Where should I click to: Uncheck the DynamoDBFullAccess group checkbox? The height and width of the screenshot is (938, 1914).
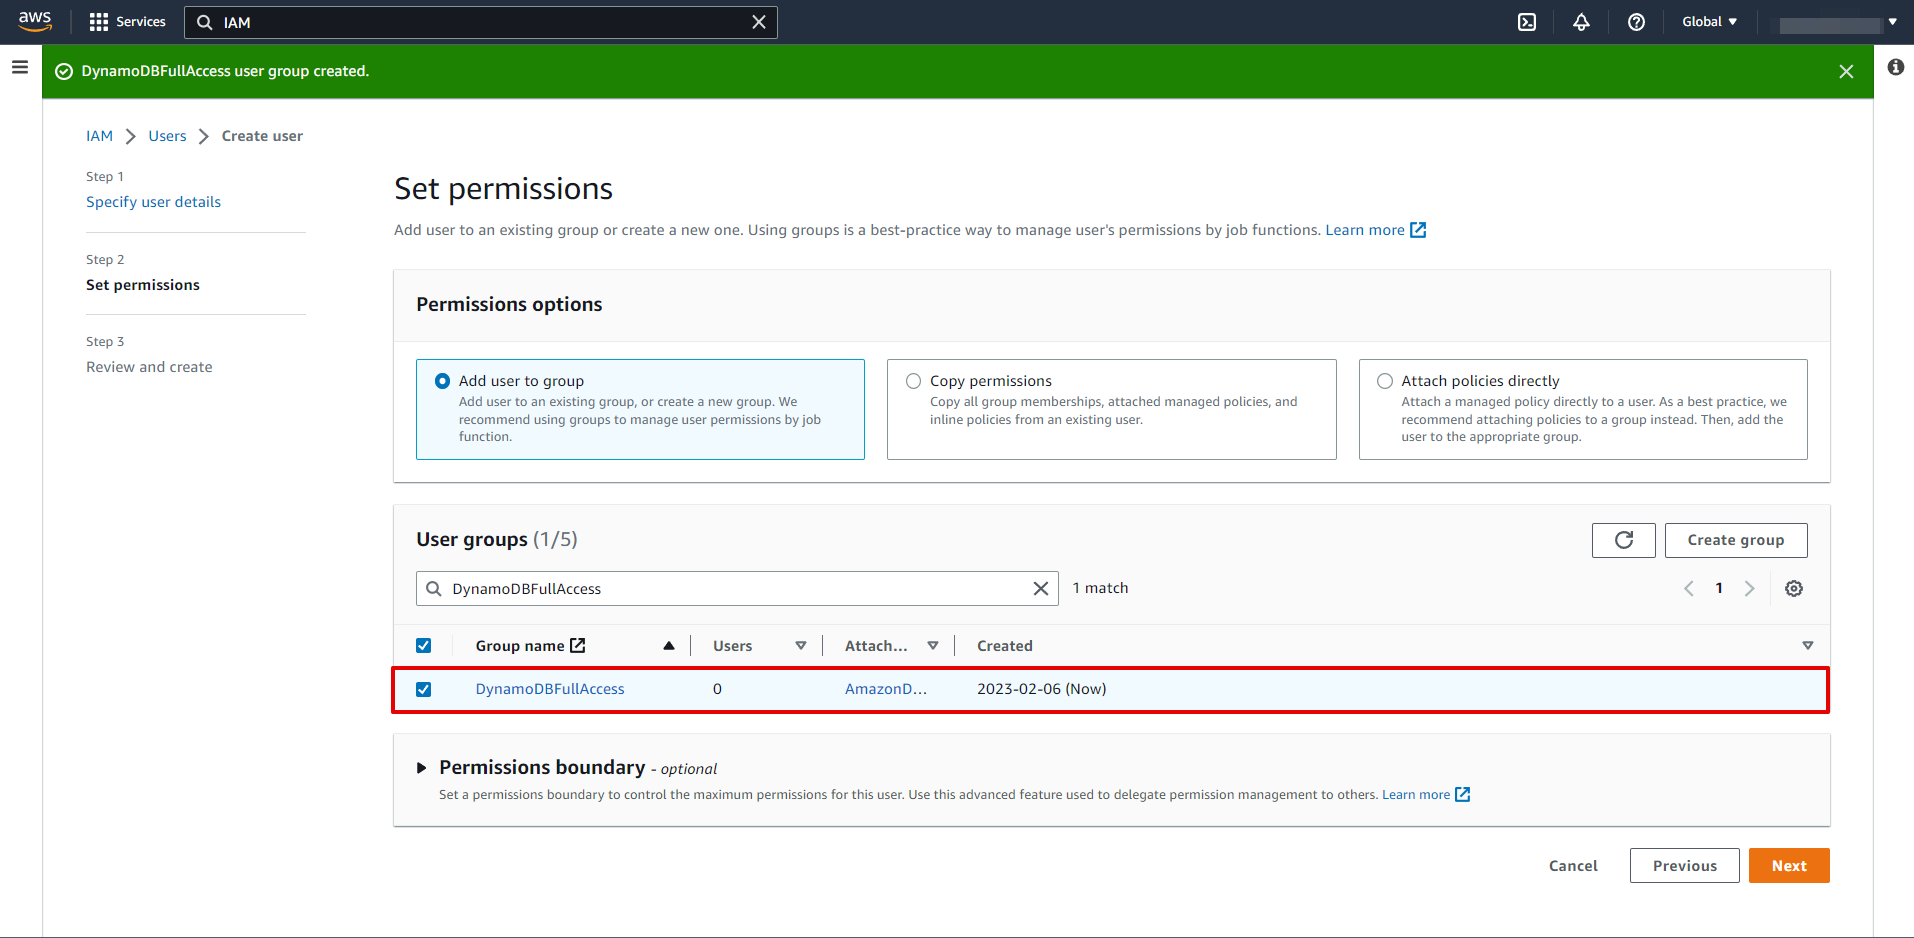click(423, 689)
